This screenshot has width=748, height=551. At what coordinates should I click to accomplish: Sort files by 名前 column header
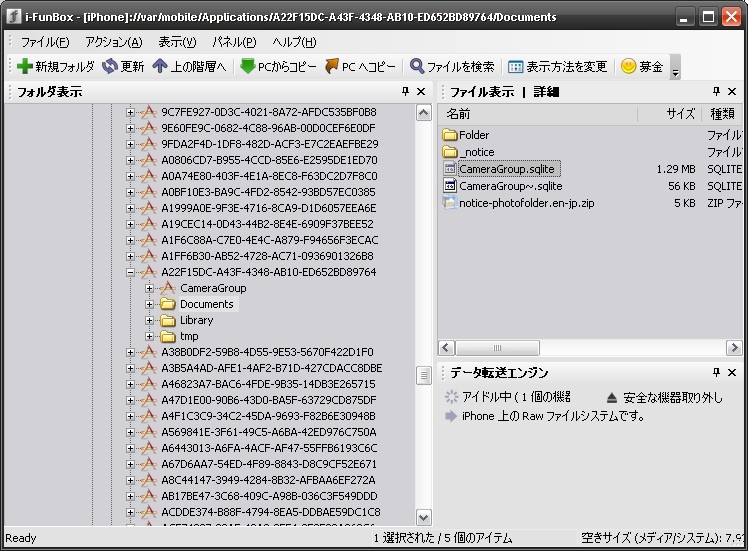coord(538,114)
